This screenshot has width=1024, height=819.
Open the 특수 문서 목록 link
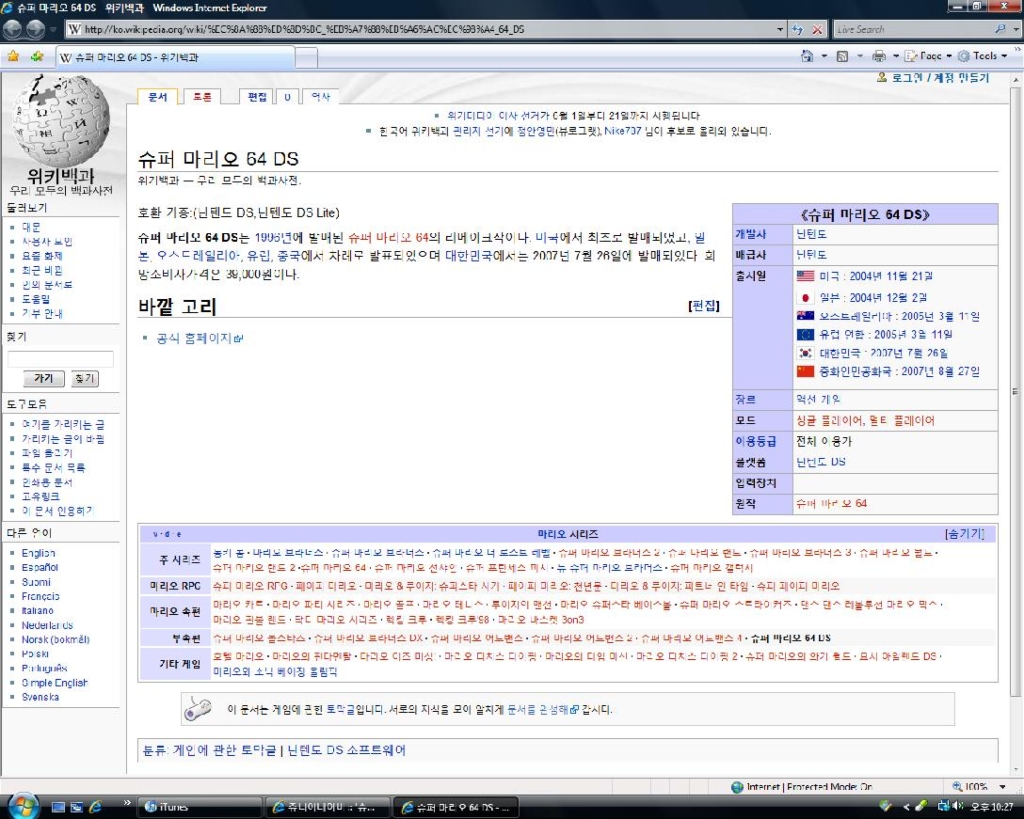(x=53, y=468)
